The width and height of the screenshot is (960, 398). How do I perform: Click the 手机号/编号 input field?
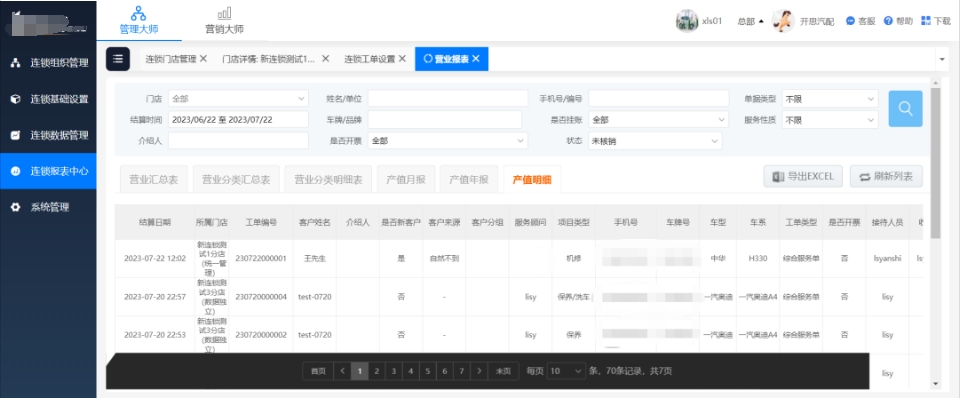pyautogui.click(x=658, y=98)
